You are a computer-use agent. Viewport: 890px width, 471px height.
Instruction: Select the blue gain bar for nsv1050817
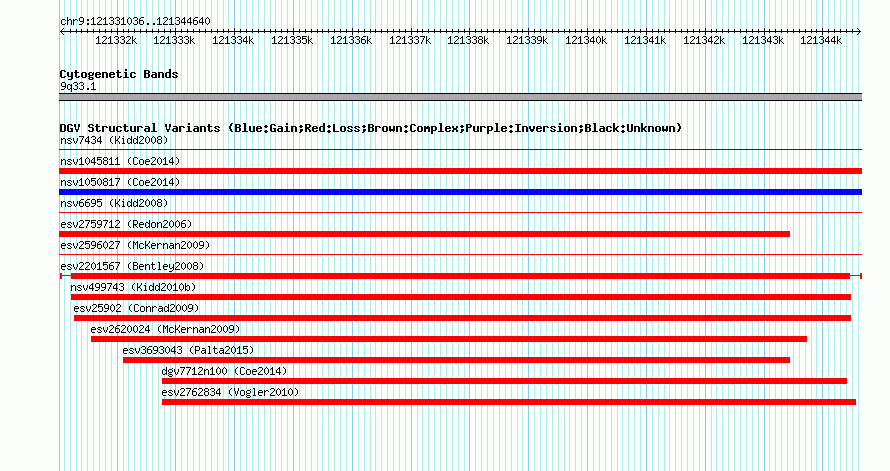pos(460,192)
